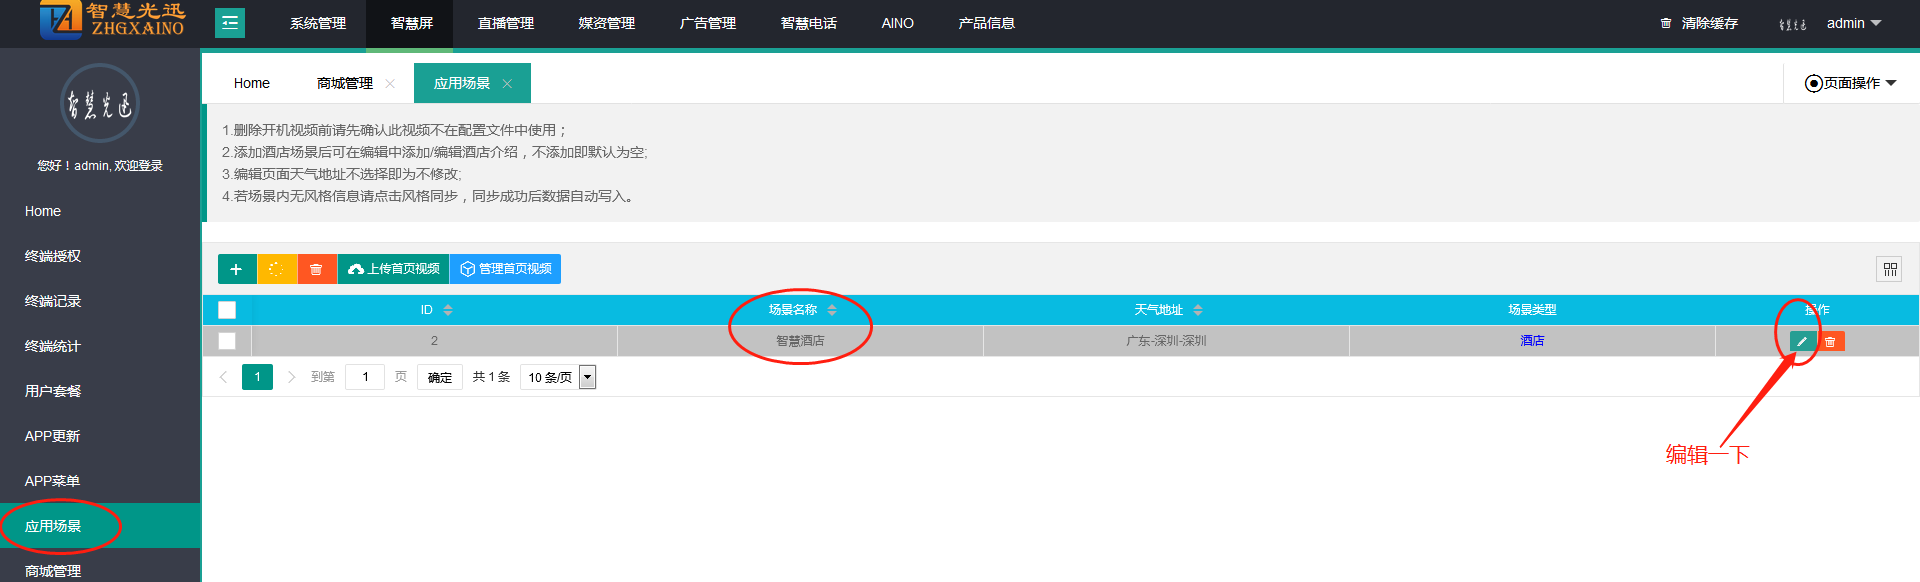The width and height of the screenshot is (1920, 582).
Task: Tick the checkbox for the 智慧酒店 row
Action: pyautogui.click(x=227, y=341)
